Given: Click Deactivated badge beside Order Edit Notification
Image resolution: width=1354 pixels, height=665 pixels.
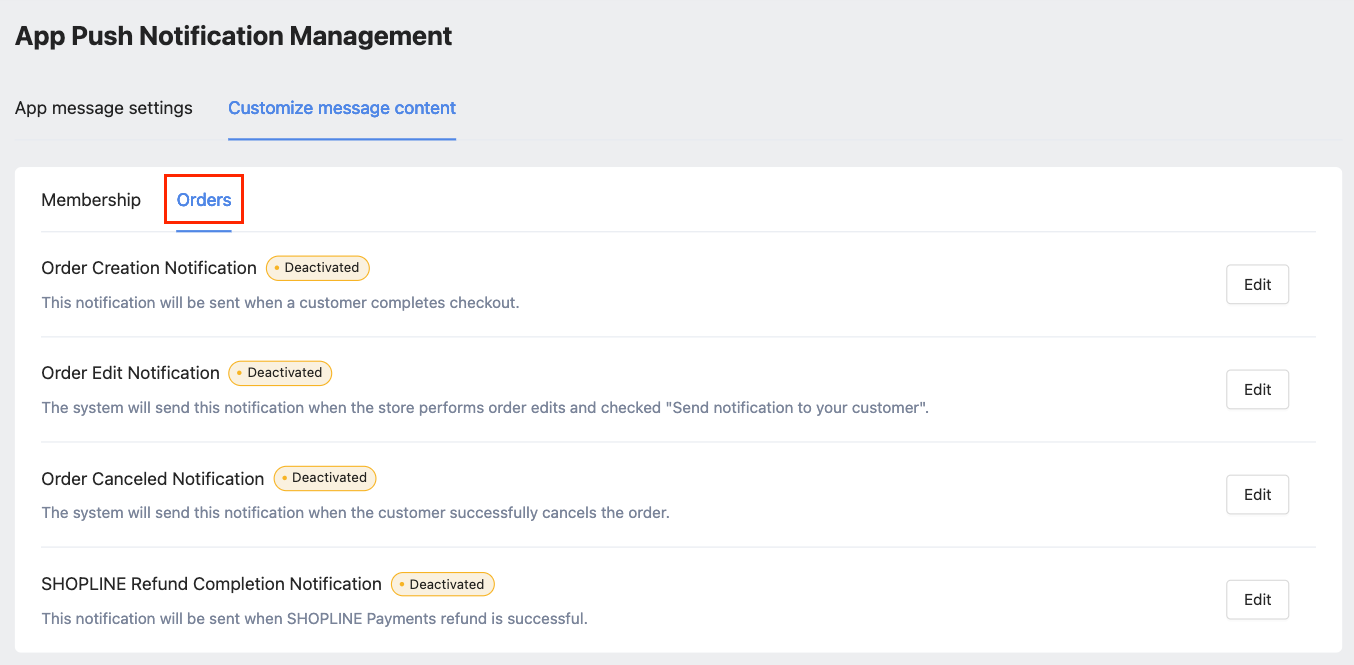Looking at the screenshot, I should point(280,373).
